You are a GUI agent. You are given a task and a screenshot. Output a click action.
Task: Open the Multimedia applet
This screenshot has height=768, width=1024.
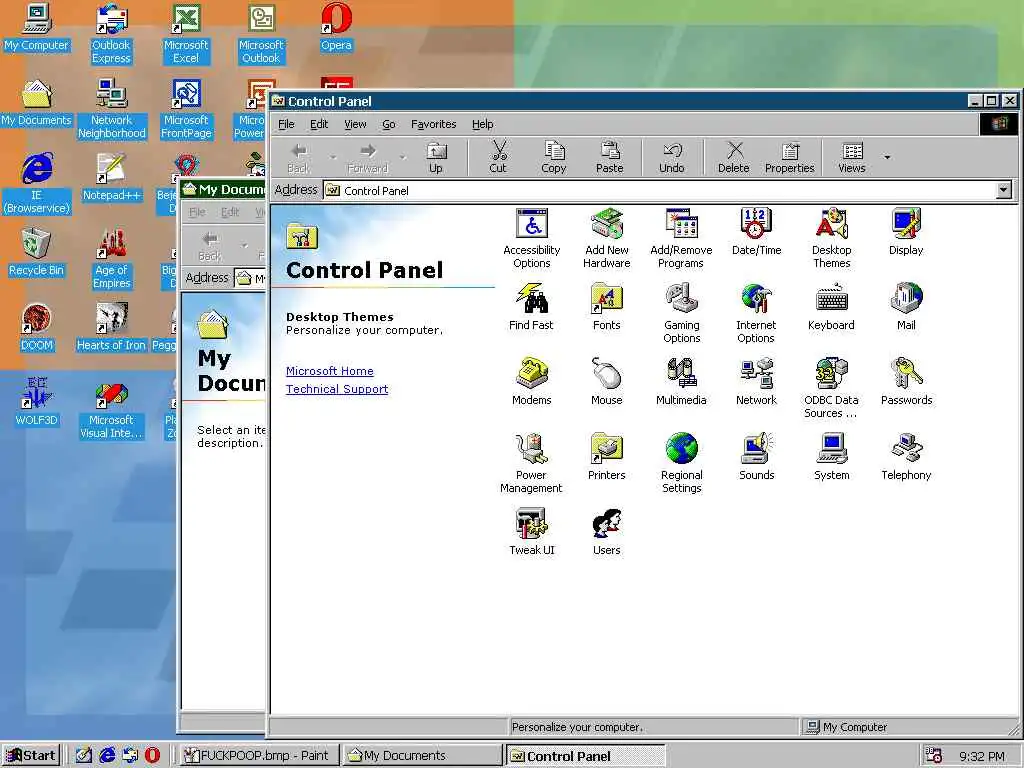681,381
